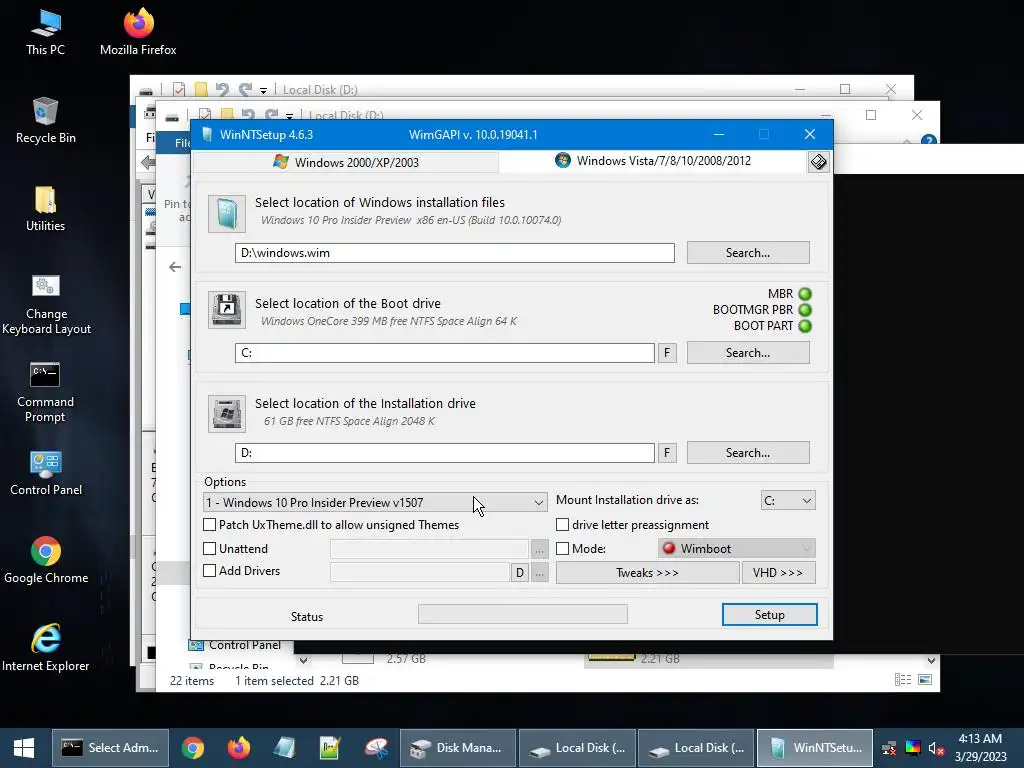Click the Installation drive D: path field
The height and width of the screenshot is (768, 1024).
pos(445,453)
